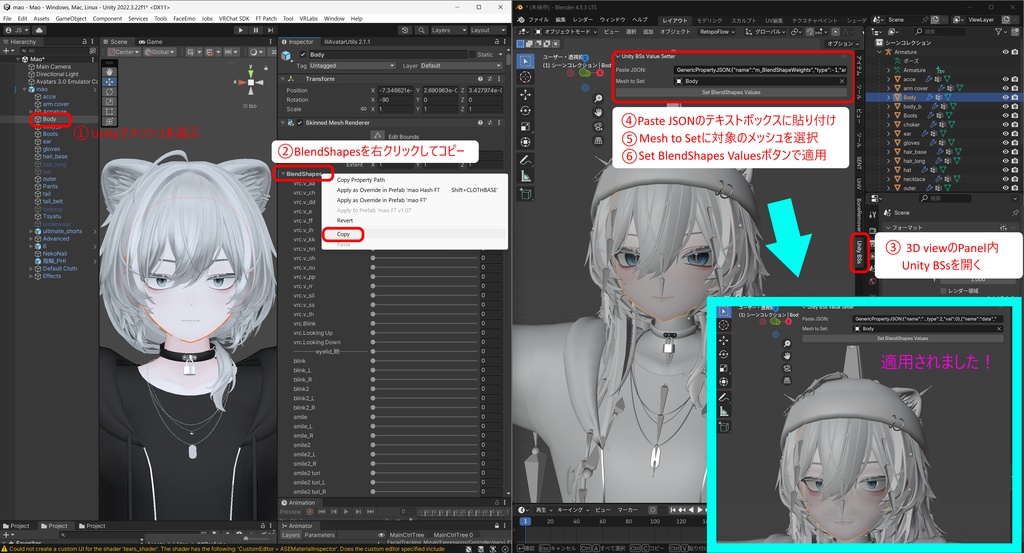Image resolution: width=1024 pixels, height=553 pixels.
Task: Click Transform component help icon in Inspector
Action: pos(480,78)
